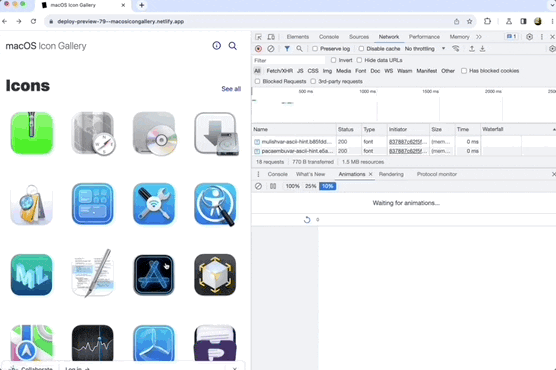Open the green Archive Utility zipper icon
556x370 pixels.
pos(32,133)
